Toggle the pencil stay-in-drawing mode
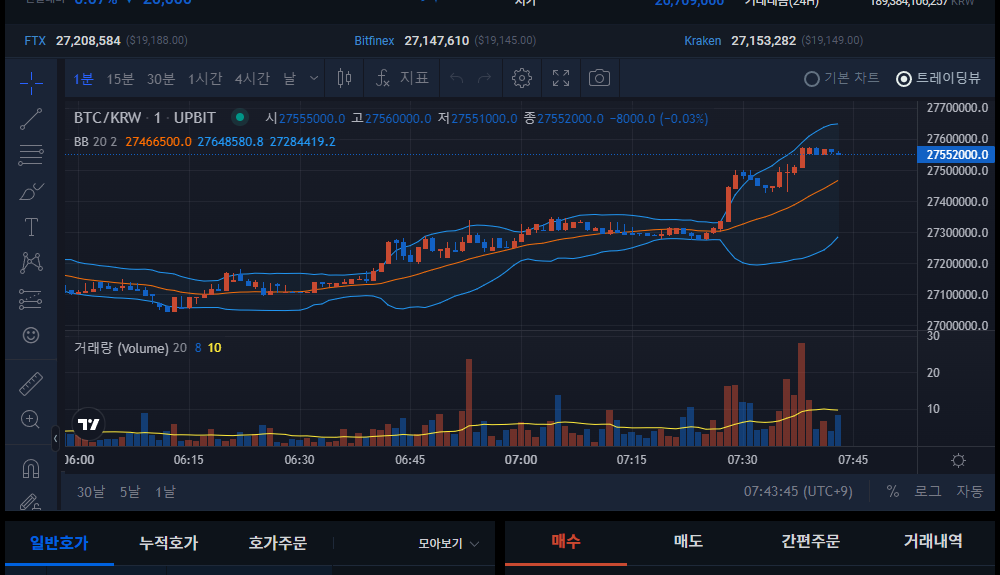 tap(31, 502)
